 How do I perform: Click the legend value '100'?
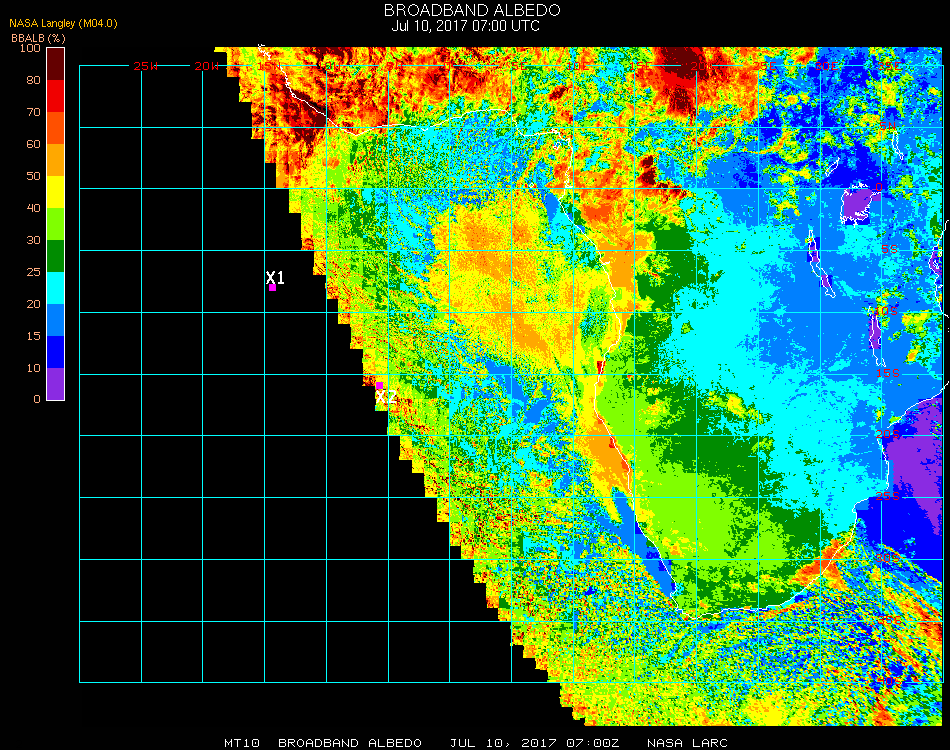pos(30,48)
